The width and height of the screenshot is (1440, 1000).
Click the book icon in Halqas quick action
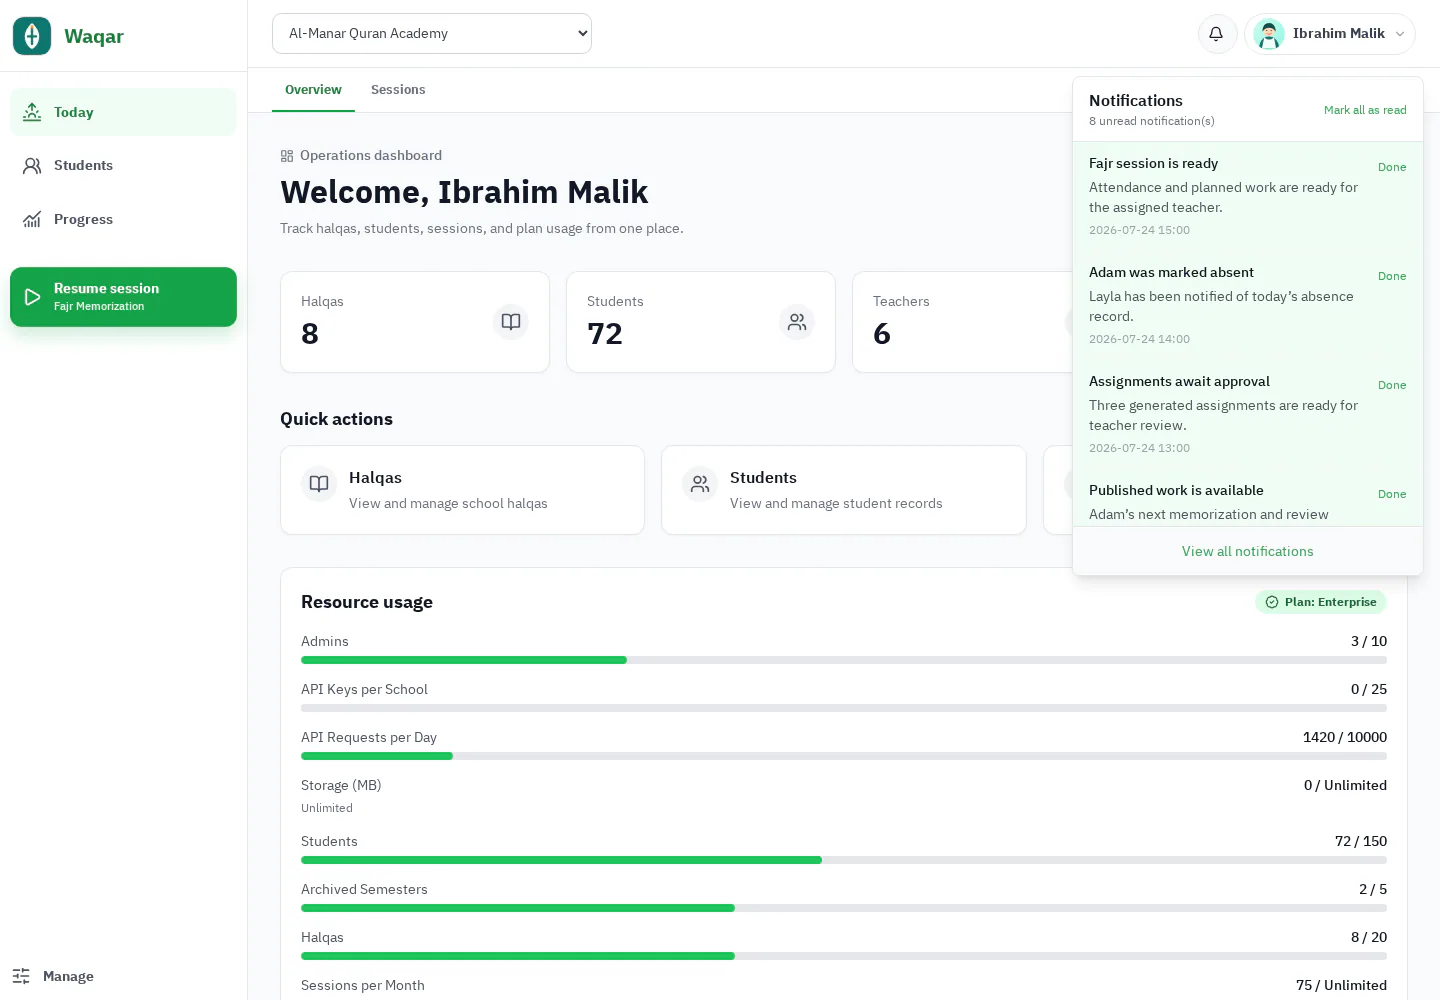319,484
